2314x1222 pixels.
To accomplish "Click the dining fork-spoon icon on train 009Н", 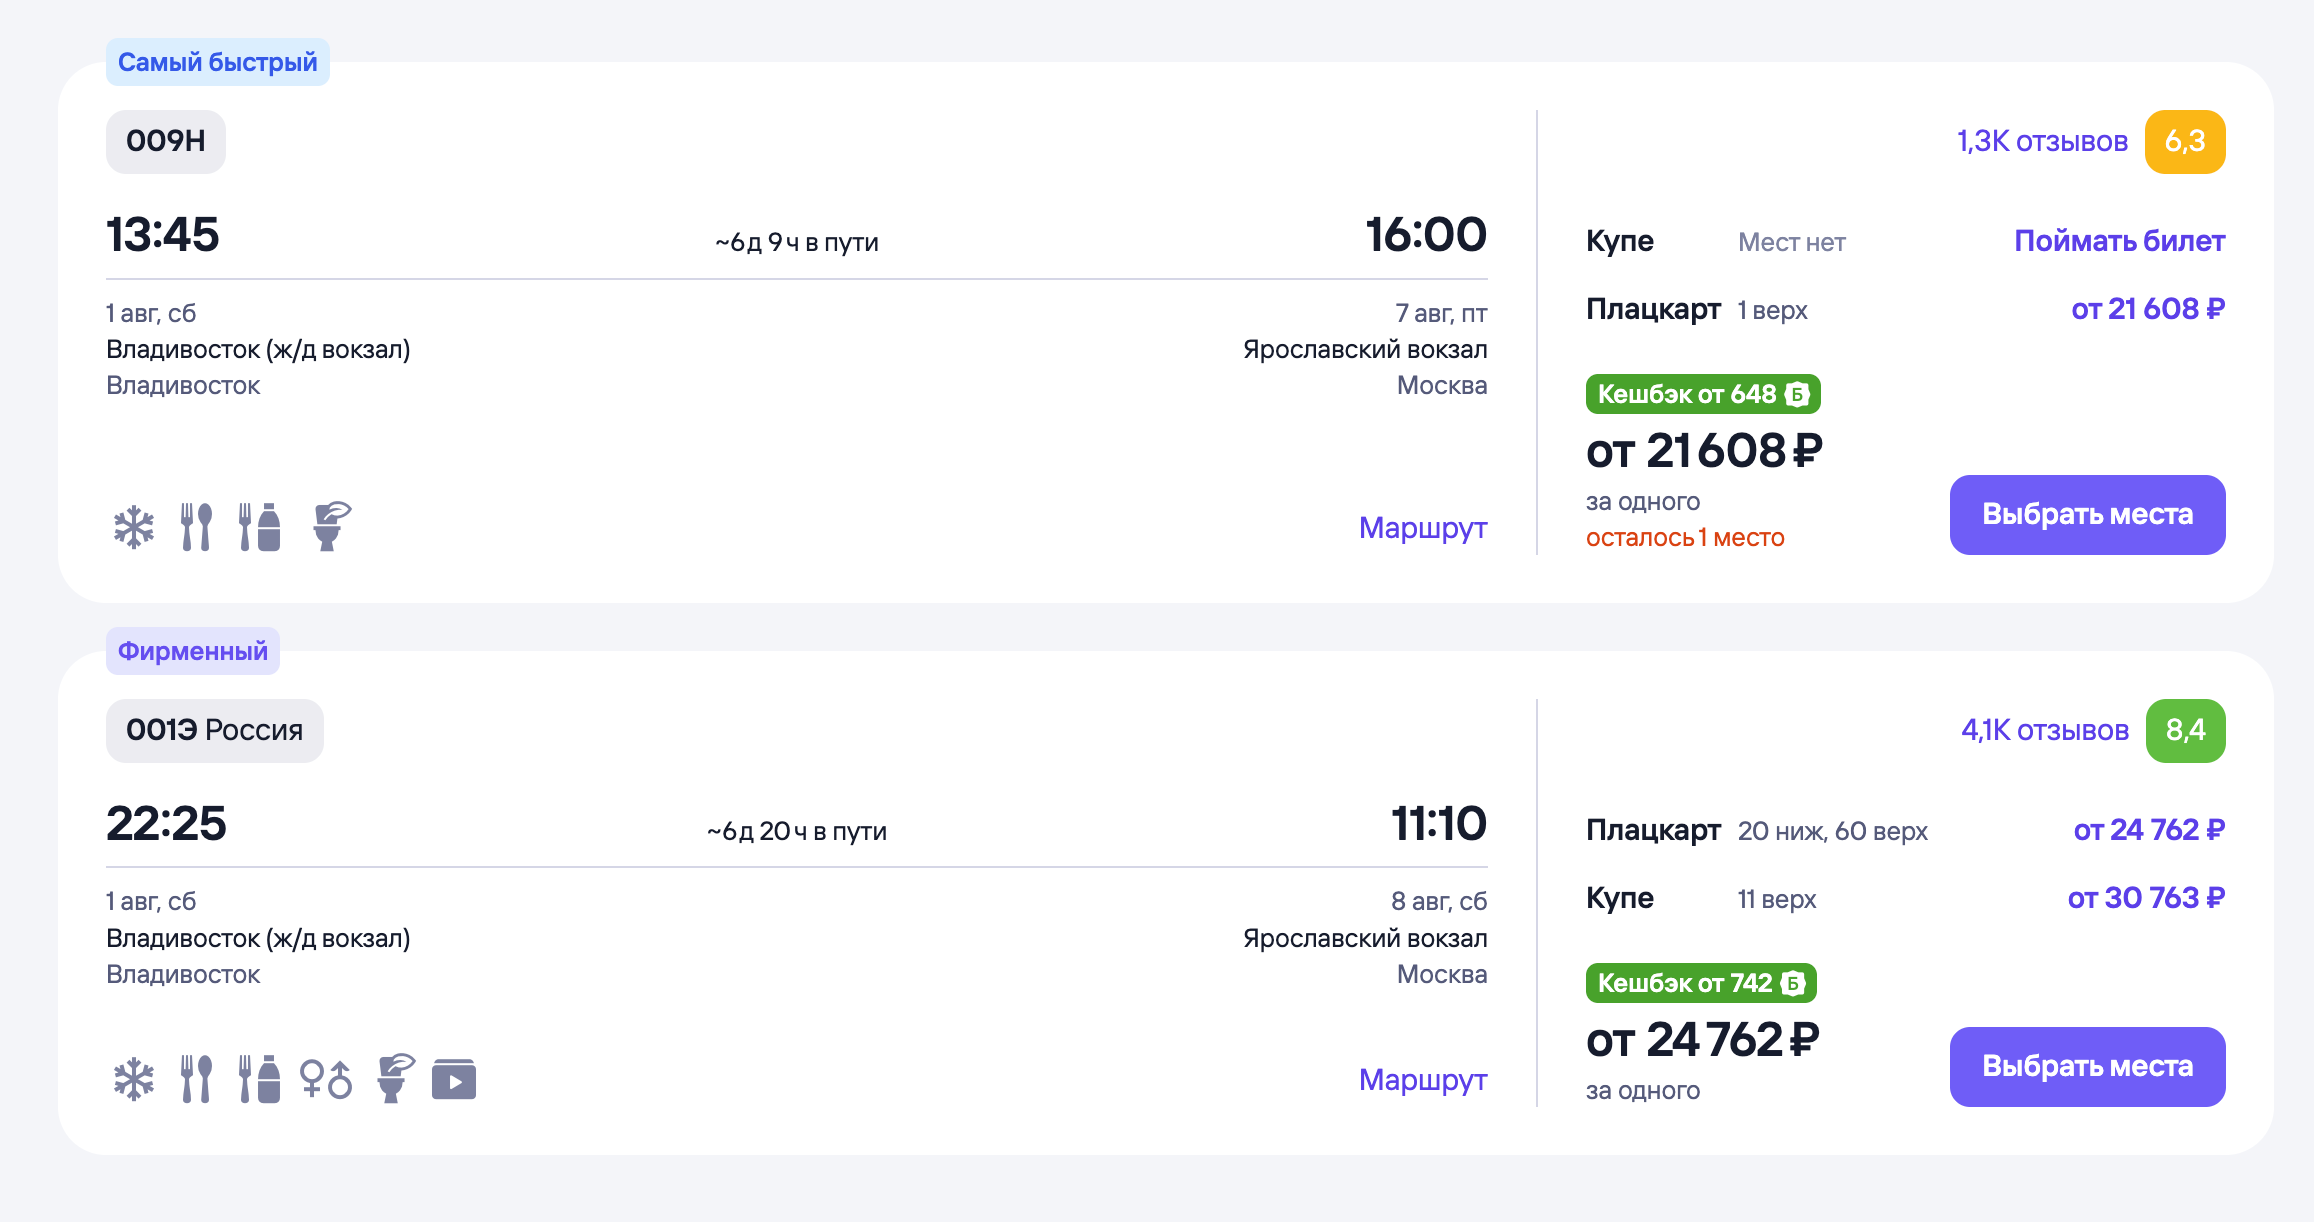I will [x=196, y=527].
